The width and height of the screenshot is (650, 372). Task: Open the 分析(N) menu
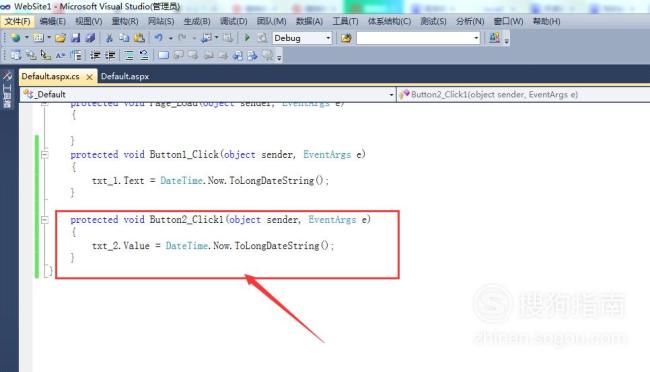click(470, 21)
